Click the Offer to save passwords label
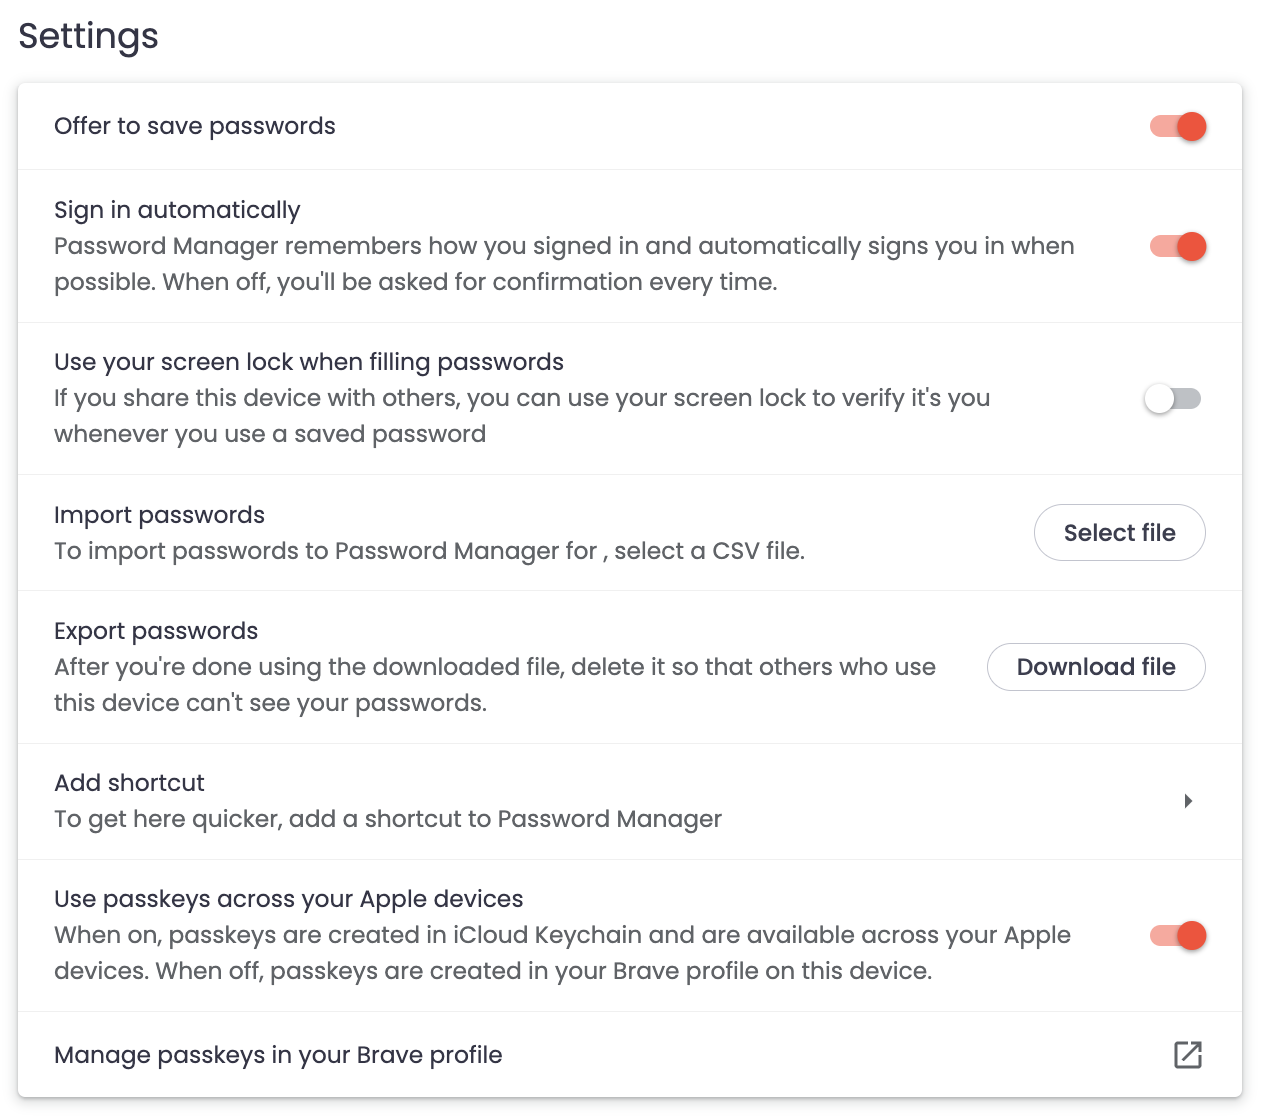Viewport: 1262px width, 1116px height. 195,126
